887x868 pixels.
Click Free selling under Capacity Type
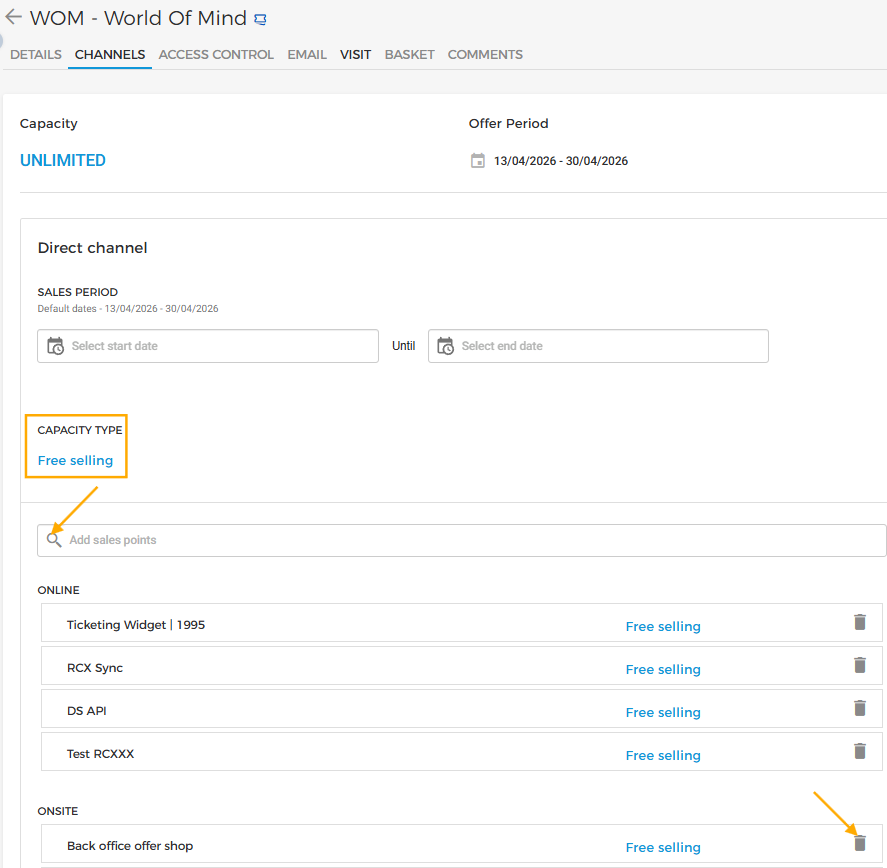[75, 461]
